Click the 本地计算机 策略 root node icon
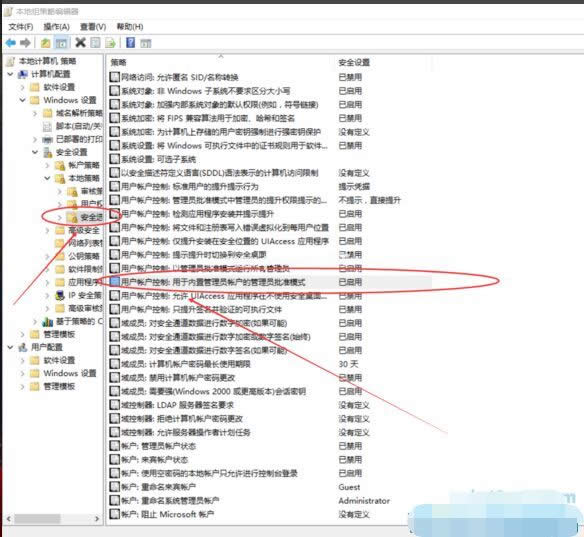This screenshot has width=584, height=537. click(11, 61)
